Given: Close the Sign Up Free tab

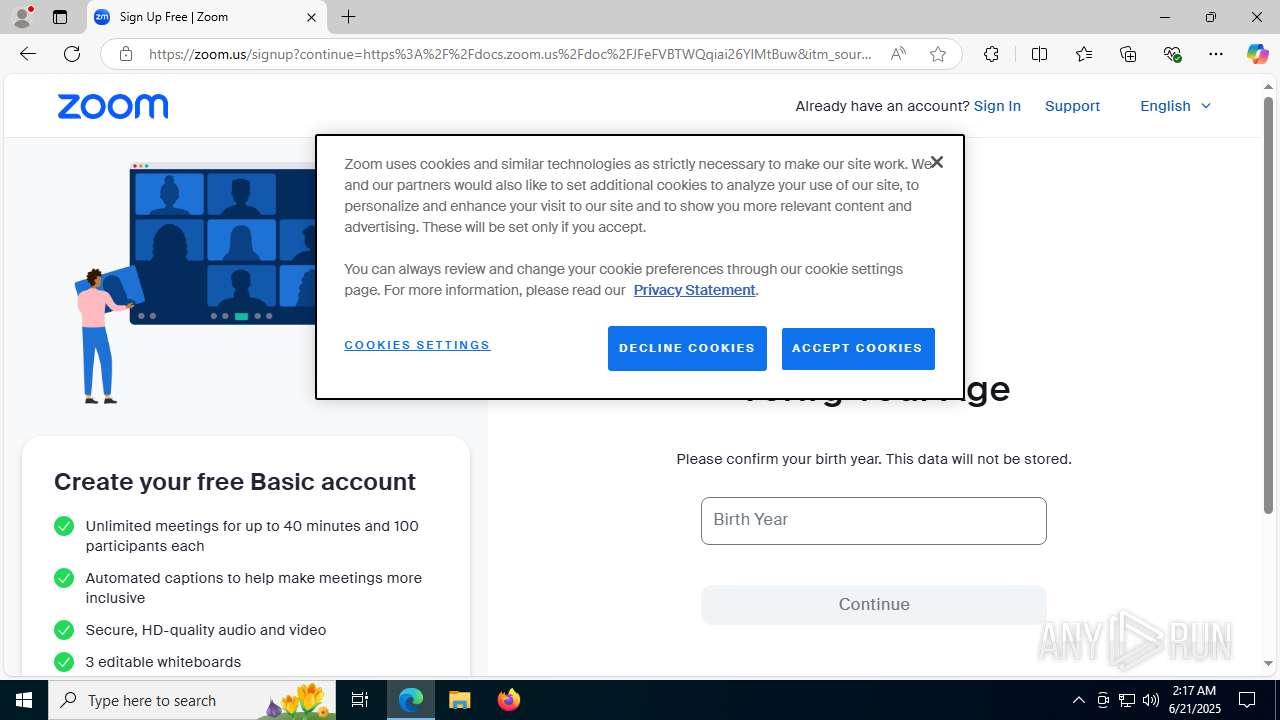Looking at the screenshot, I should coord(311,17).
